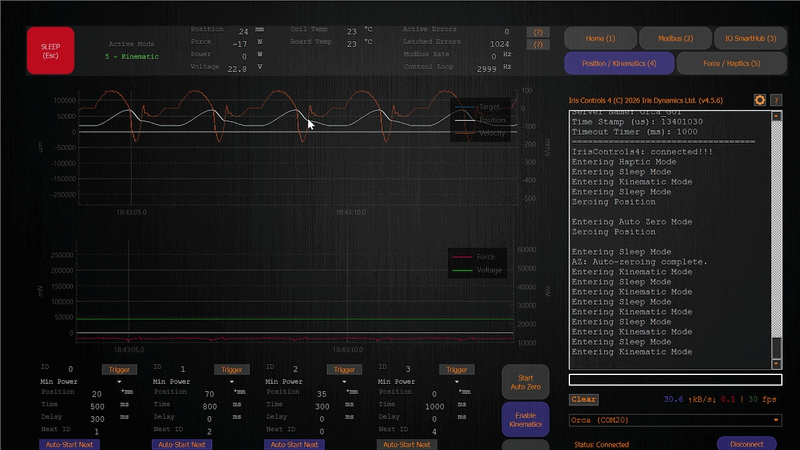Click console scrollbar up arrow
Image resolution: width=800 pixels, height=450 pixels.
click(776, 116)
